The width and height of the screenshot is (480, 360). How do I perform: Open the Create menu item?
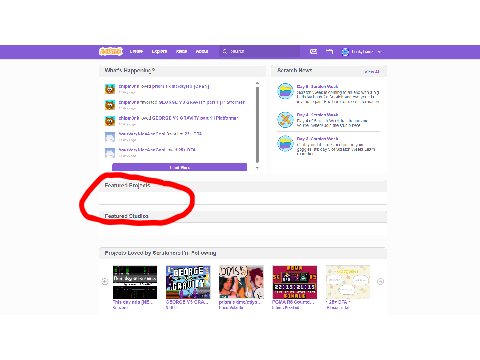[x=136, y=51]
